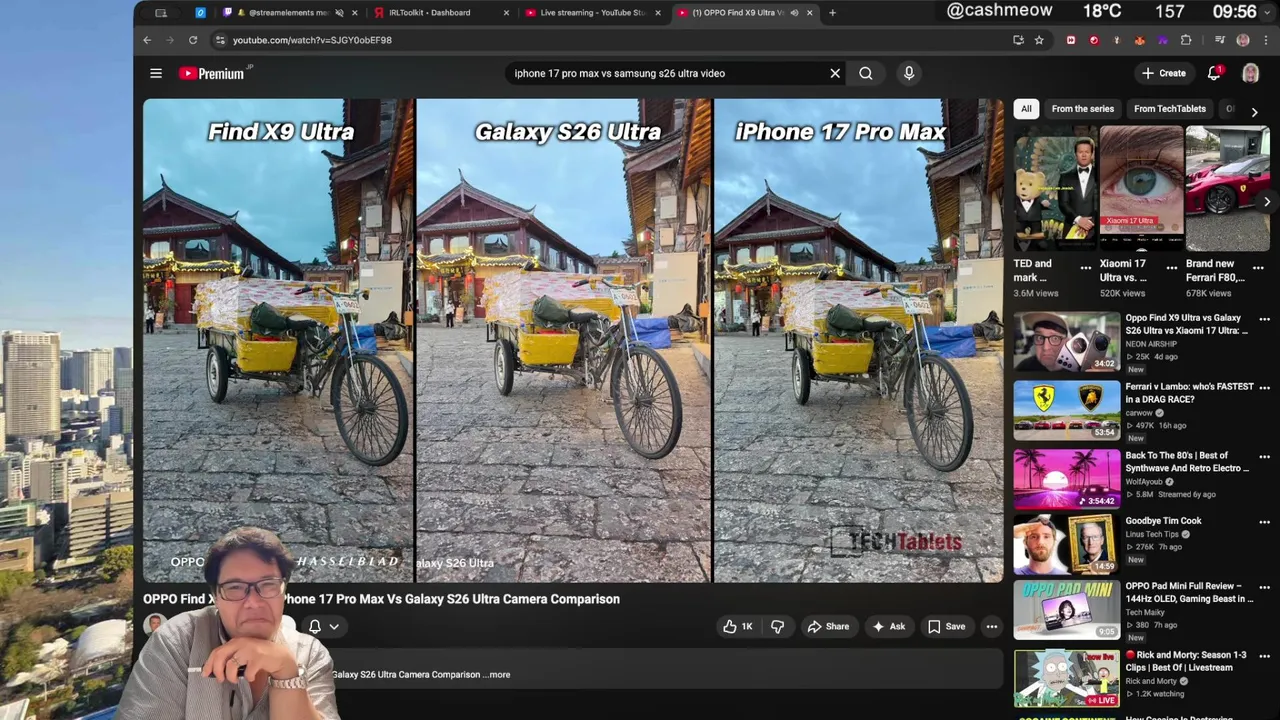Open options for Goodbye Tim Cook video
This screenshot has width=1280, height=720.
point(1264,521)
